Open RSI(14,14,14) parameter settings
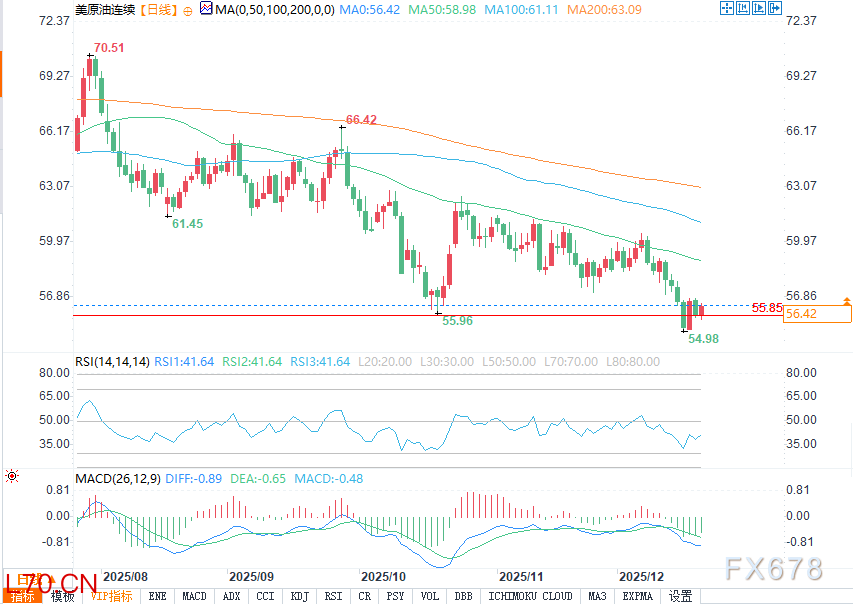Screen dimensions: 853x604 tap(112, 361)
